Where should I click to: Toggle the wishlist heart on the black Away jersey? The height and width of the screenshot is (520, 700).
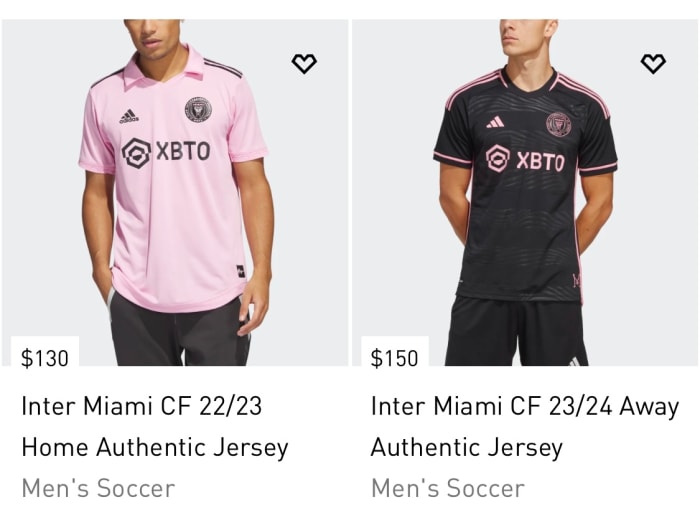(x=653, y=64)
